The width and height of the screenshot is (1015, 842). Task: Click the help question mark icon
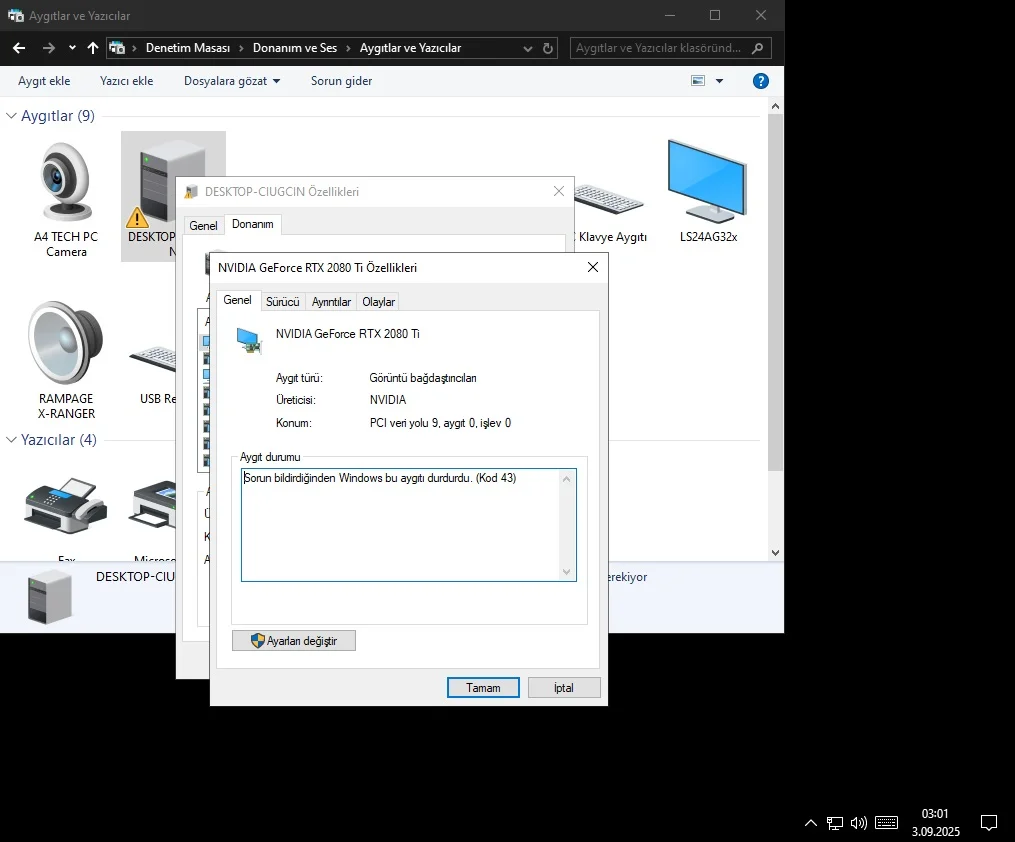tap(761, 81)
